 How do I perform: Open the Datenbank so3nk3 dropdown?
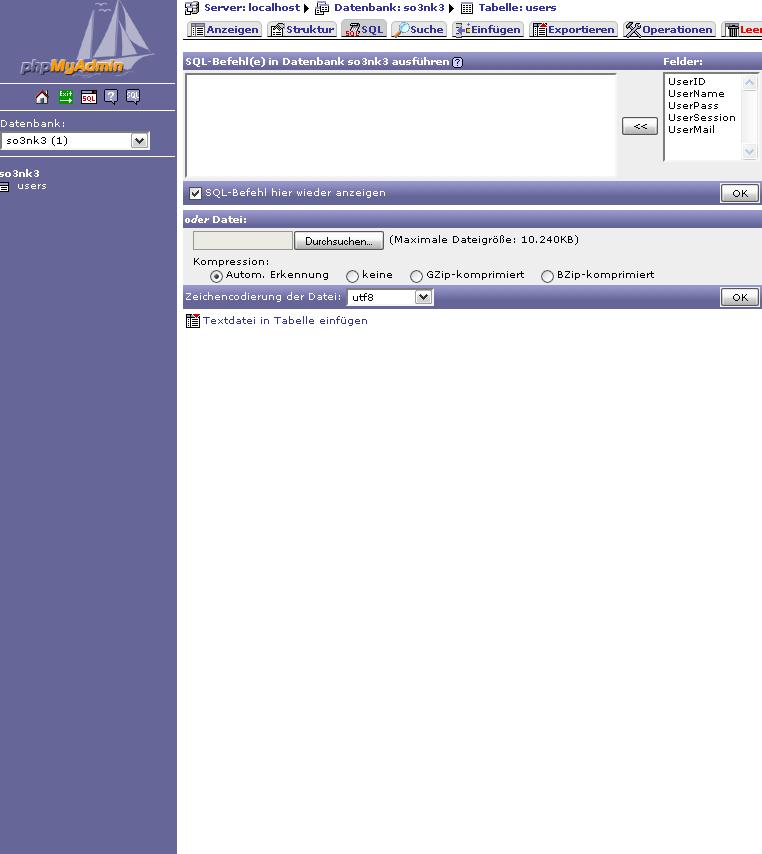139,141
